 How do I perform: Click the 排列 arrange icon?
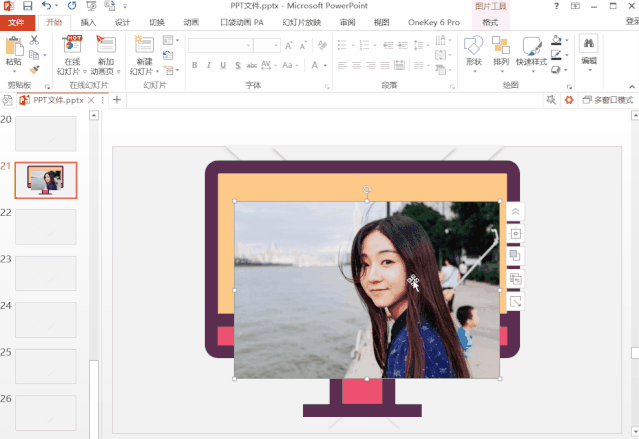pyautogui.click(x=501, y=50)
